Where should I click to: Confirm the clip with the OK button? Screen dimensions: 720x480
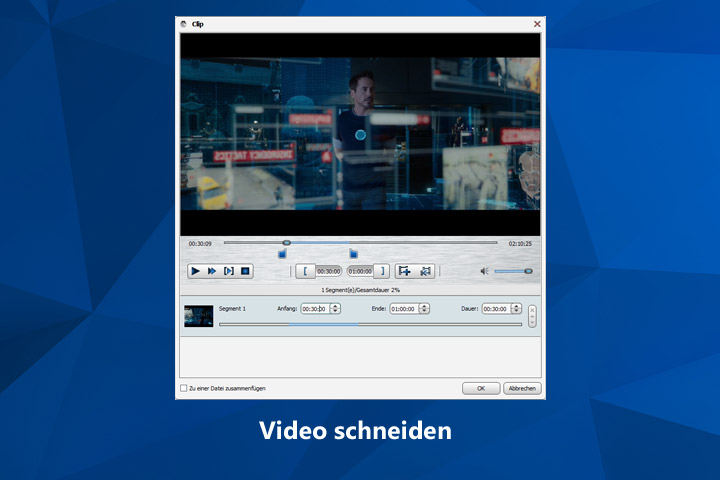pos(481,388)
